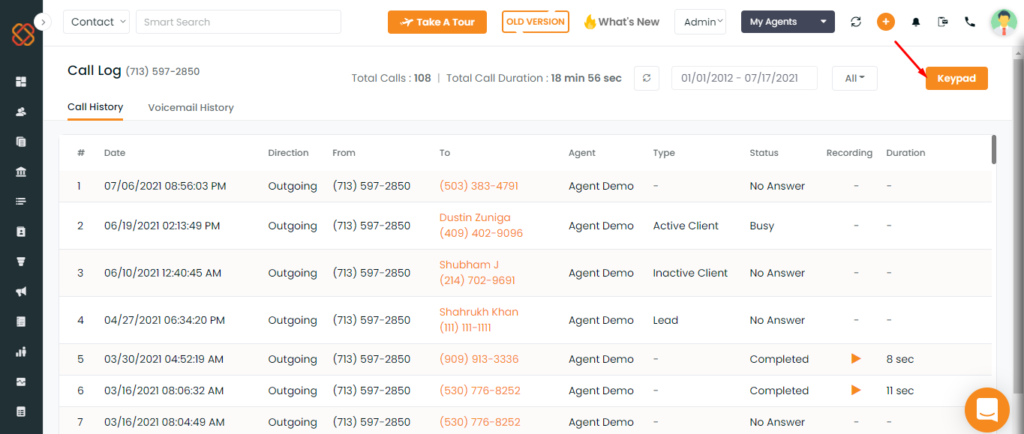Open the notifications bell icon
The height and width of the screenshot is (434, 1024).
(x=916, y=22)
